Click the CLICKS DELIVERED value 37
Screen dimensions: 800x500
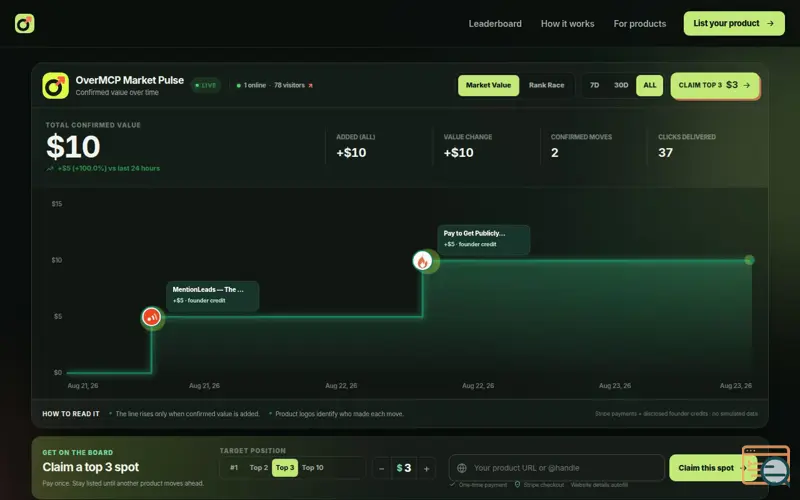coord(665,153)
